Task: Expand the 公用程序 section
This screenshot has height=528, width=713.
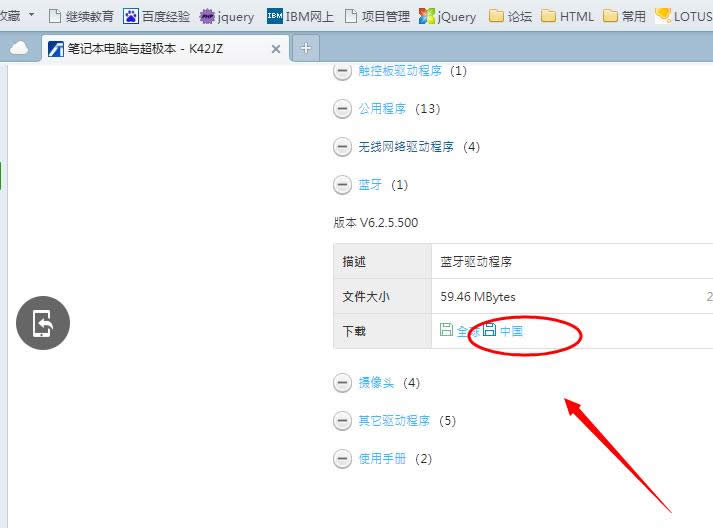Action: [343, 109]
